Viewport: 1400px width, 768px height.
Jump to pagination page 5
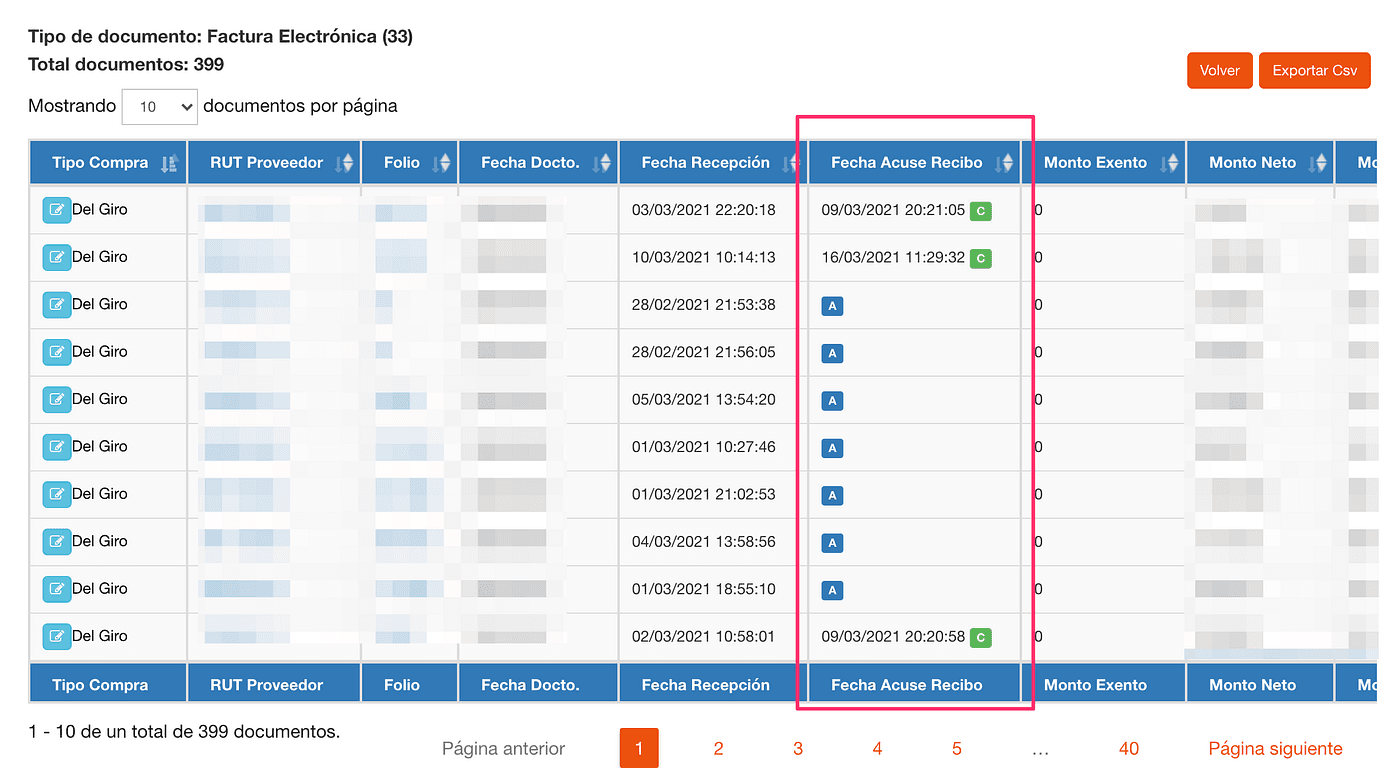(957, 749)
